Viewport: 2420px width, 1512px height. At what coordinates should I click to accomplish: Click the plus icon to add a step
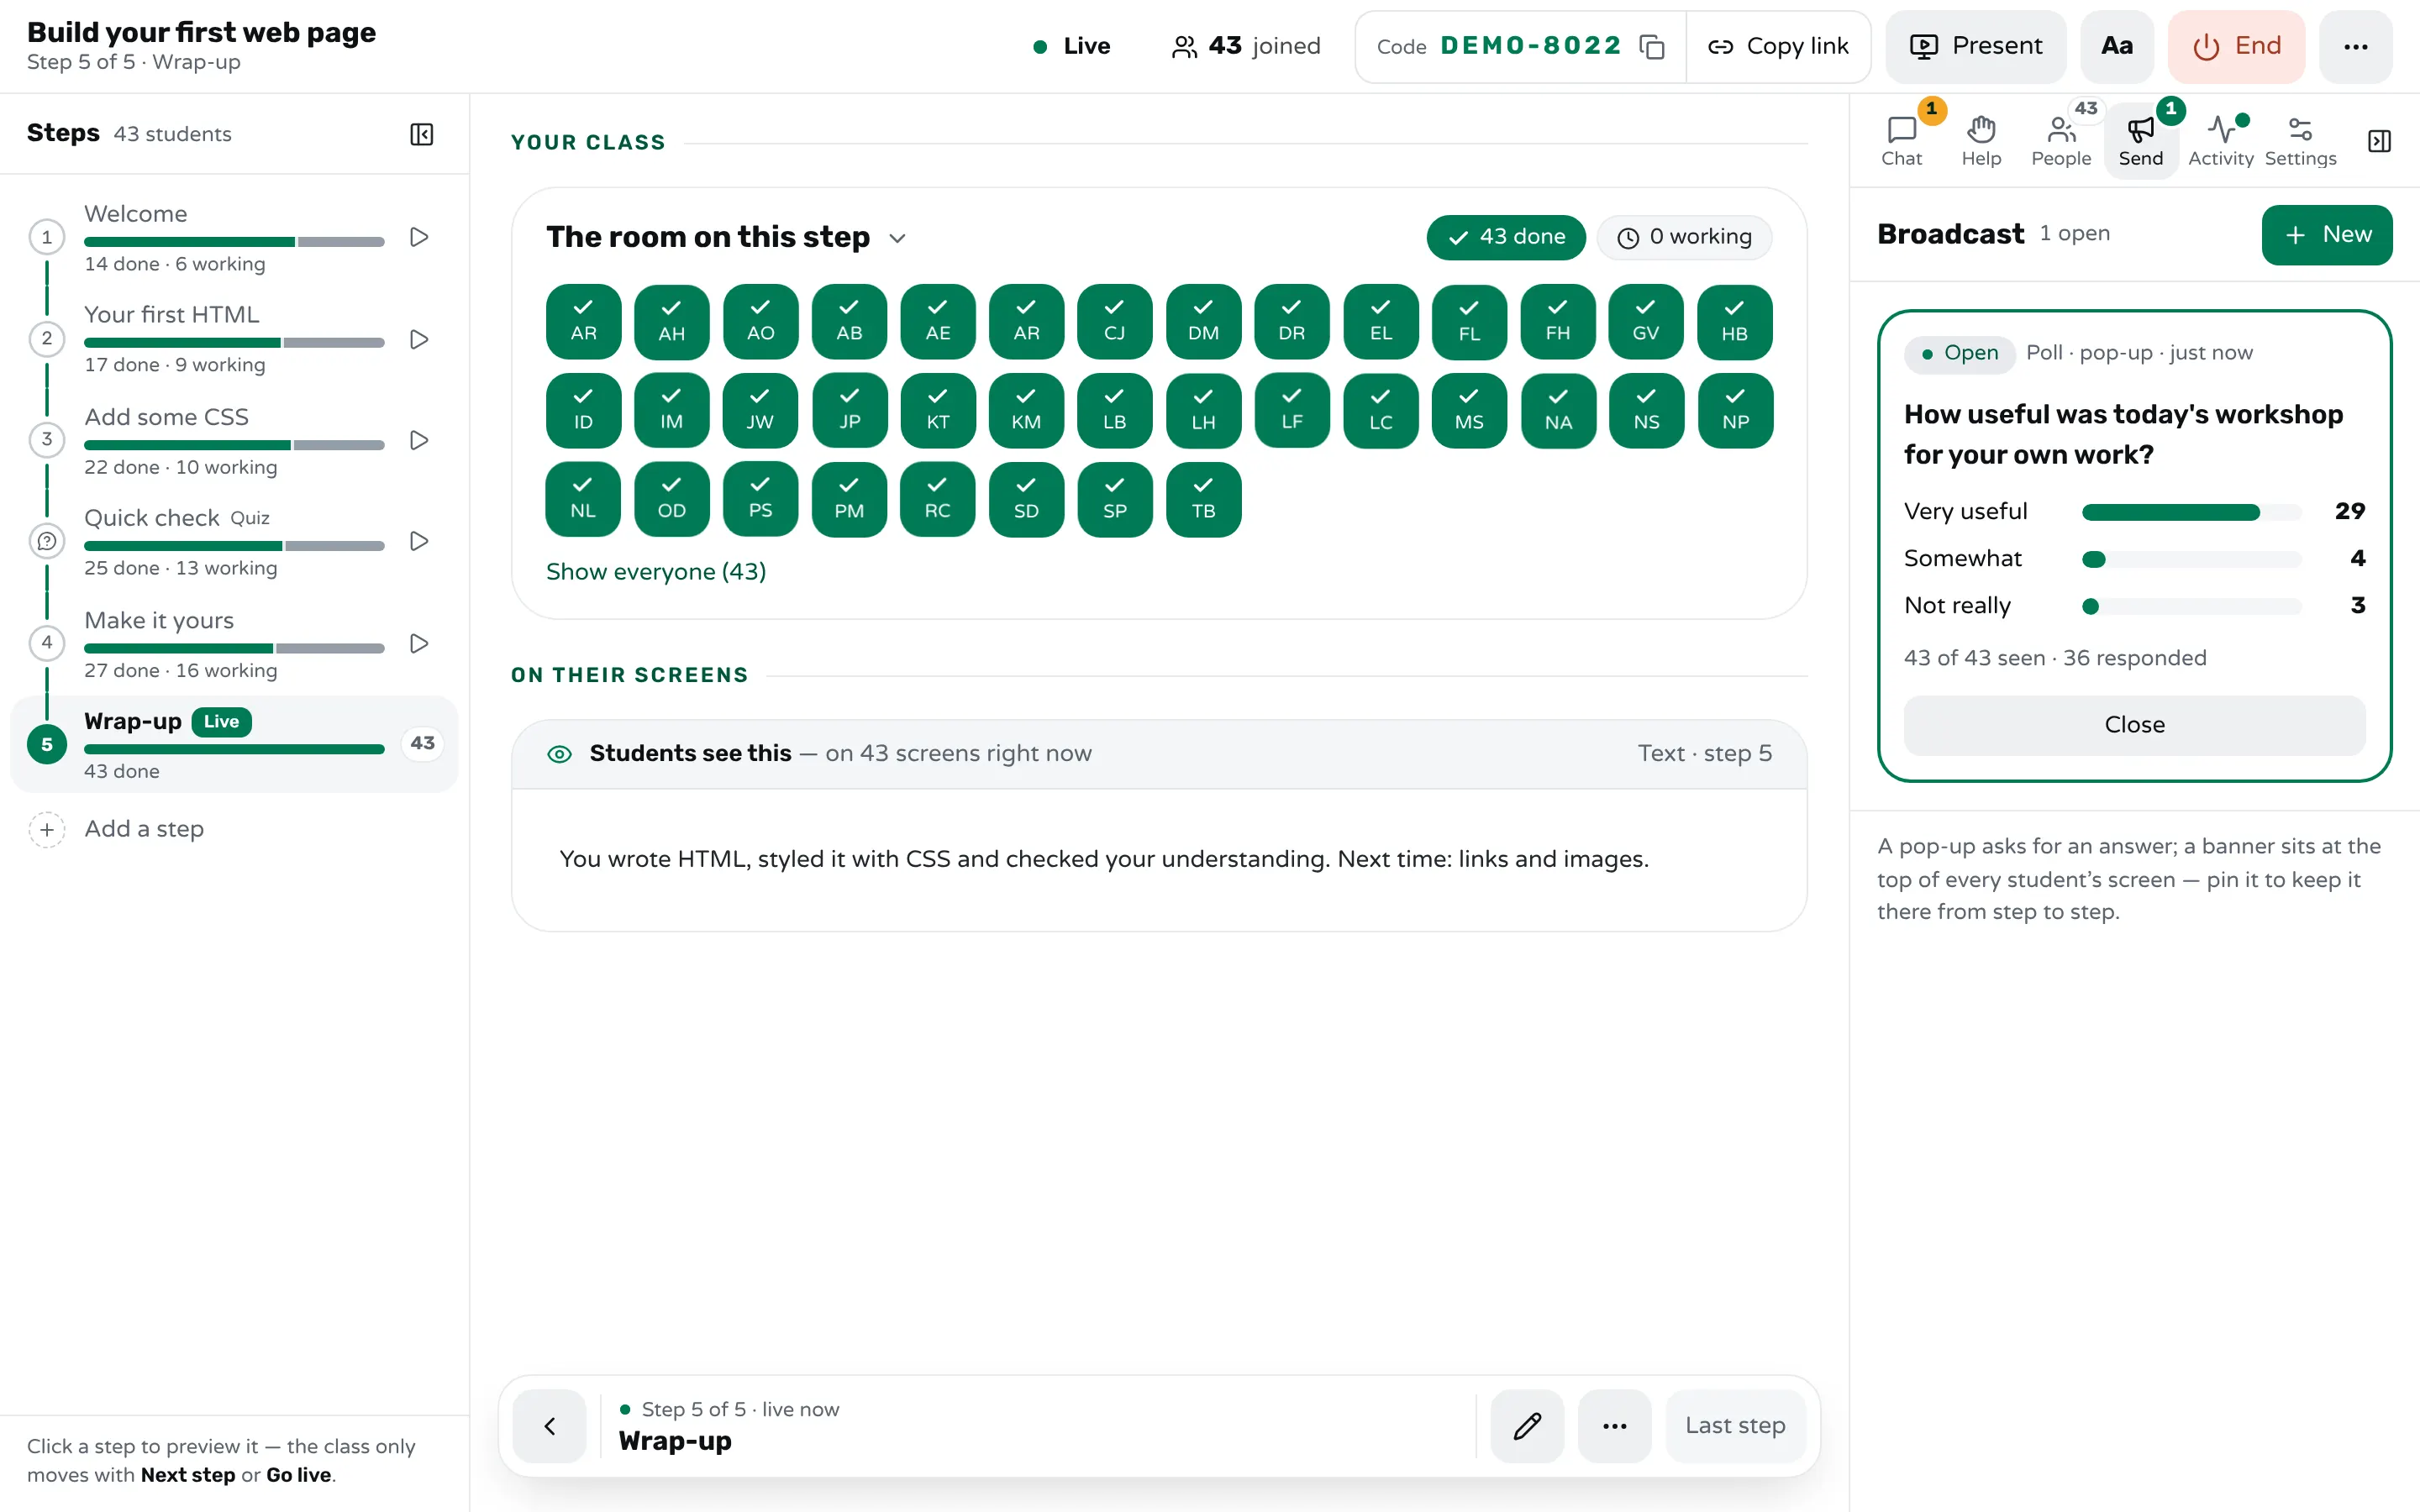click(x=47, y=829)
